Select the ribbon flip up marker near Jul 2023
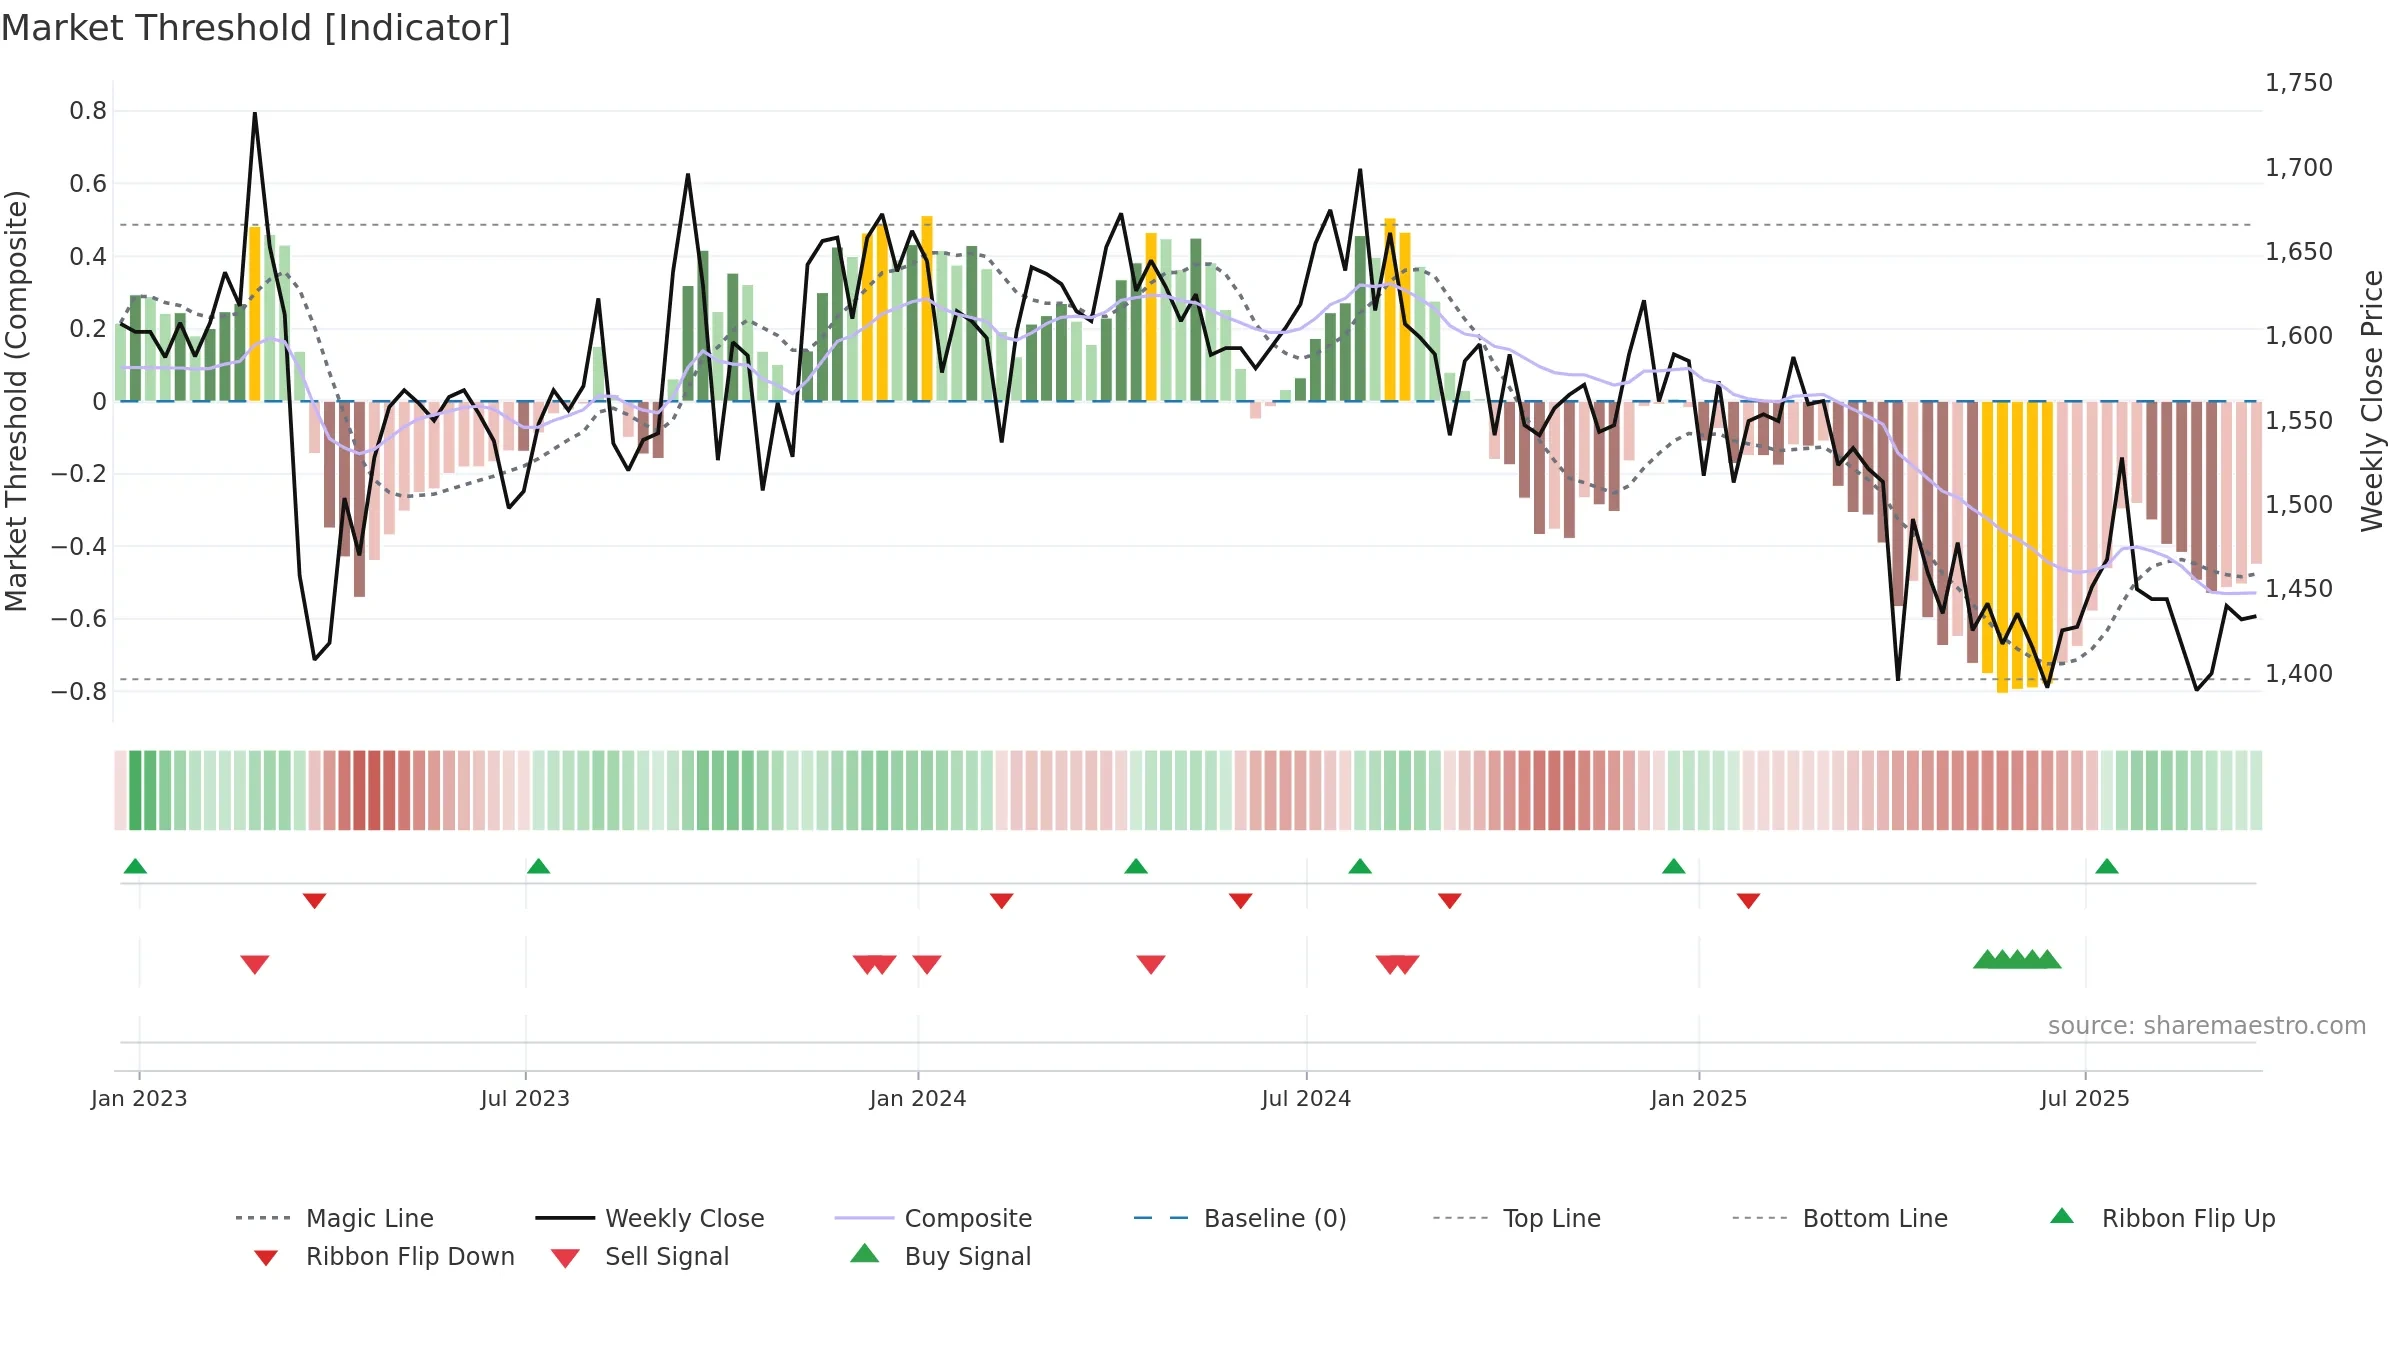Viewport: 2400px width, 1350px height. tap(538, 866)
